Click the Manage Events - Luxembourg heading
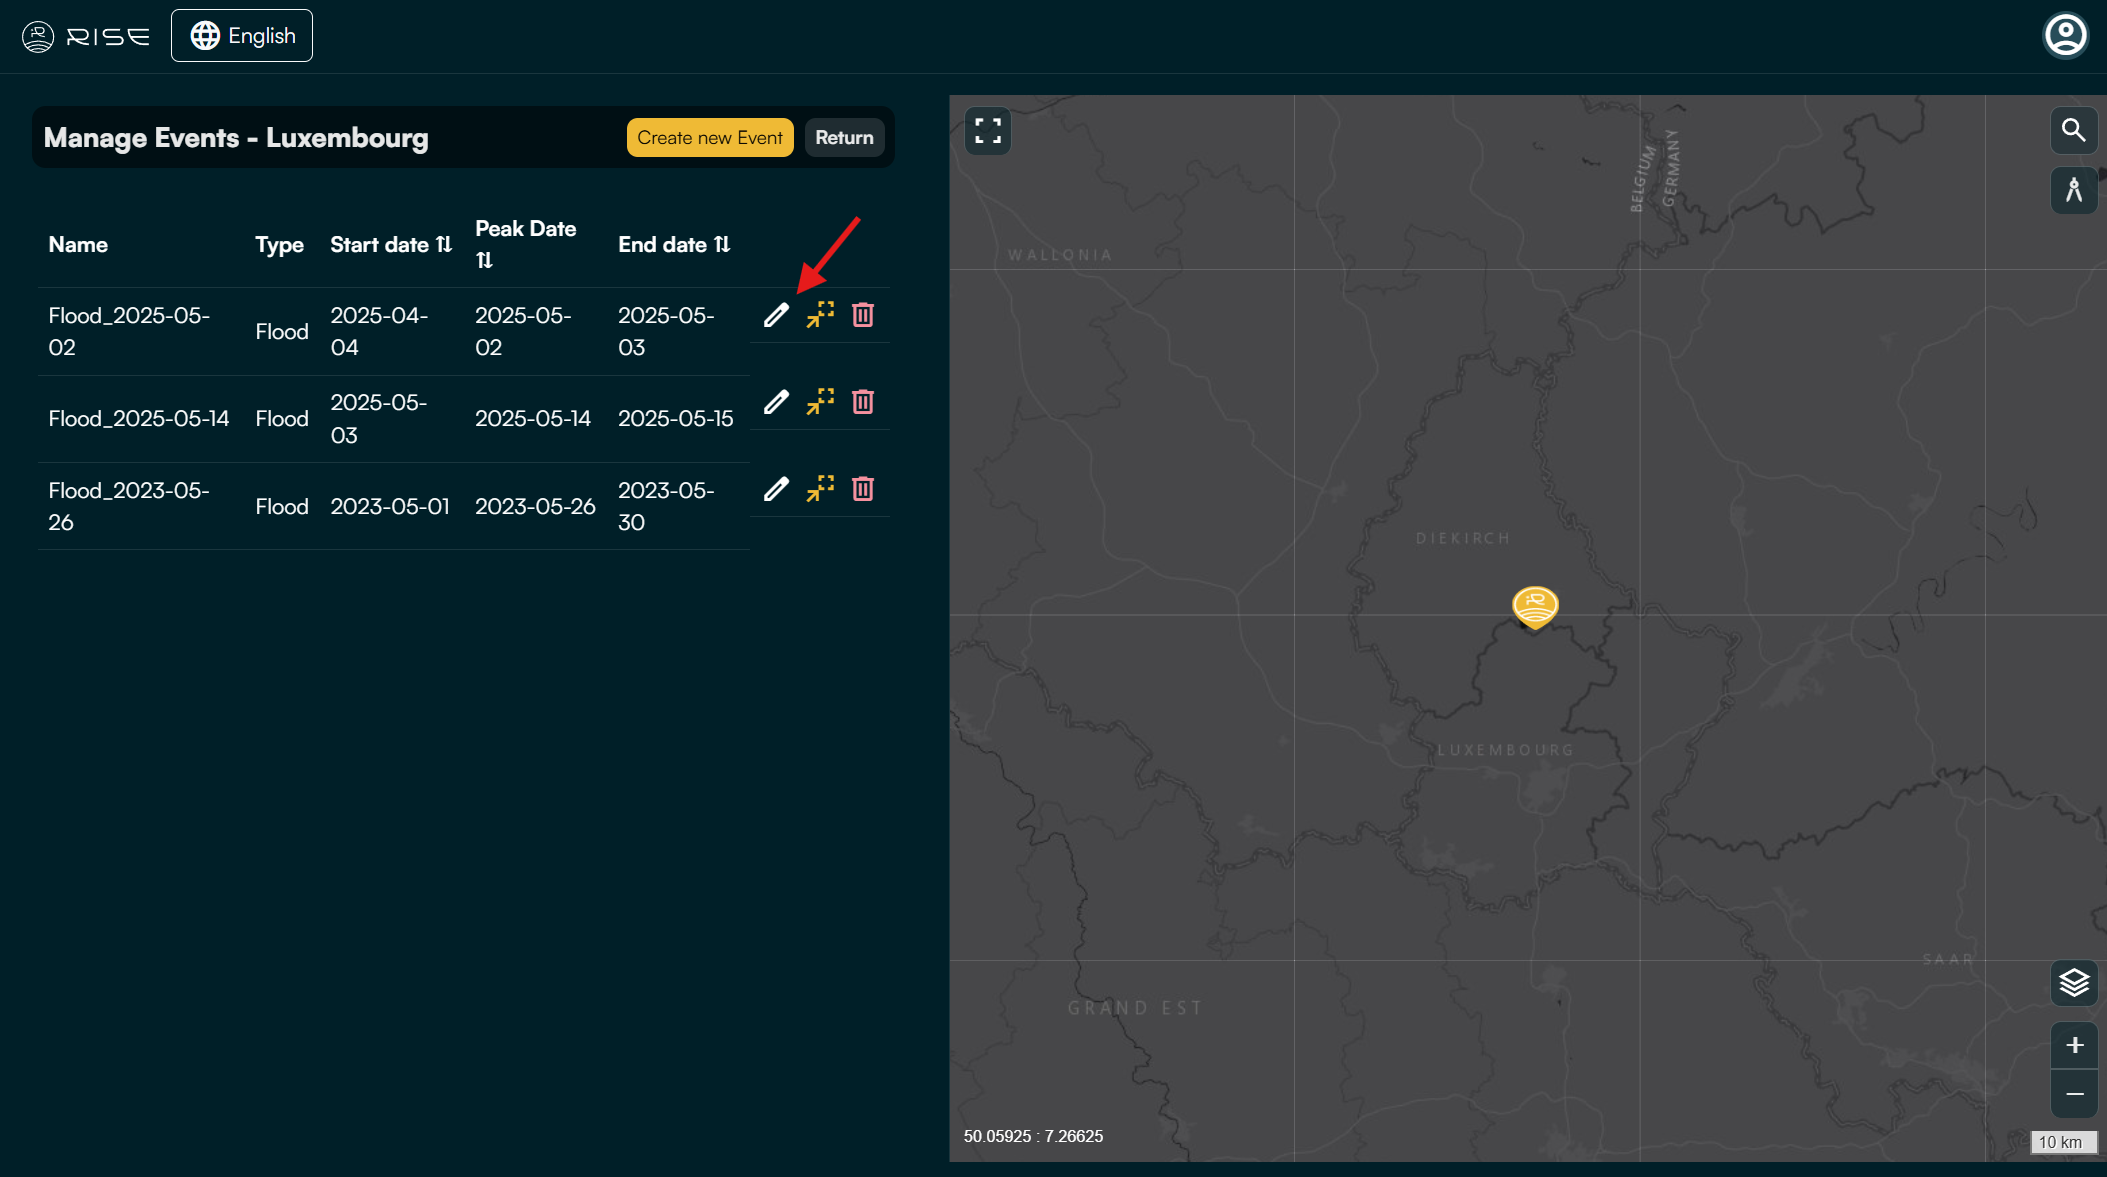The image size is (2107, 1177). click(x=236, y=138)
